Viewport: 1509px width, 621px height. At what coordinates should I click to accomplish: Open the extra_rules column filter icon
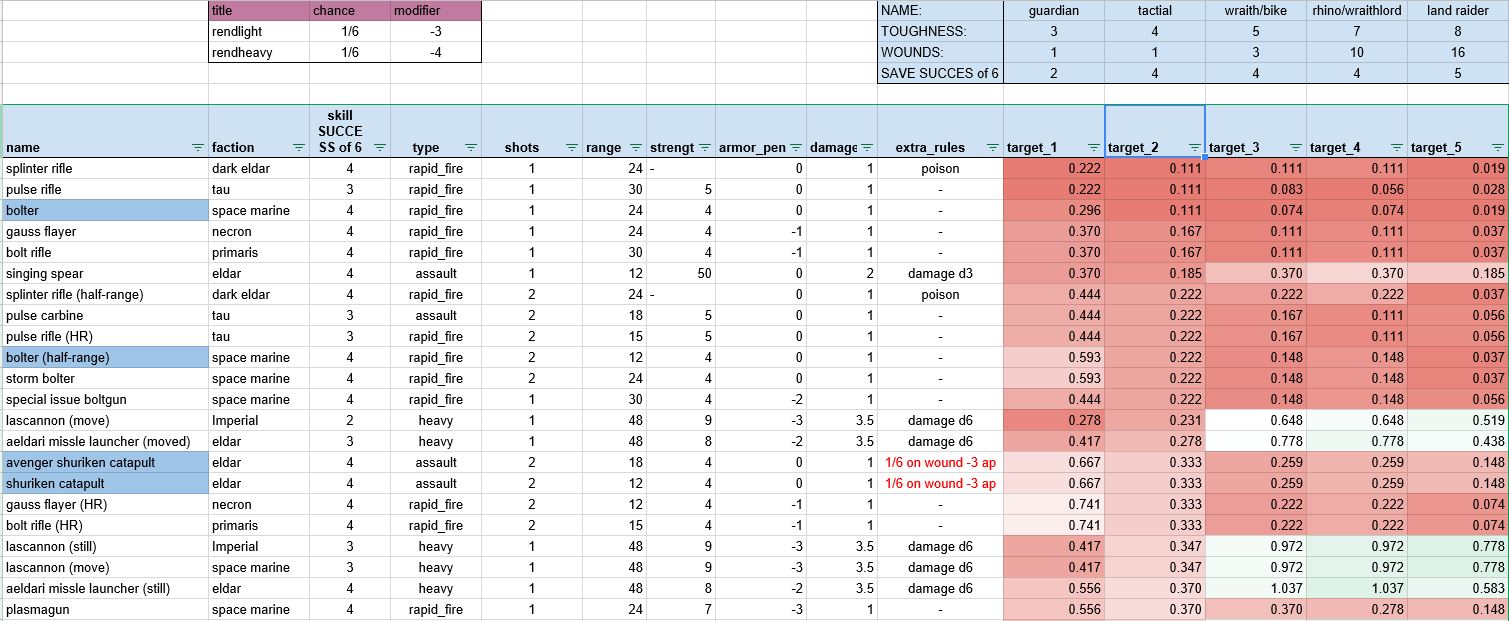pyautogui.click(x=992, y=148)
